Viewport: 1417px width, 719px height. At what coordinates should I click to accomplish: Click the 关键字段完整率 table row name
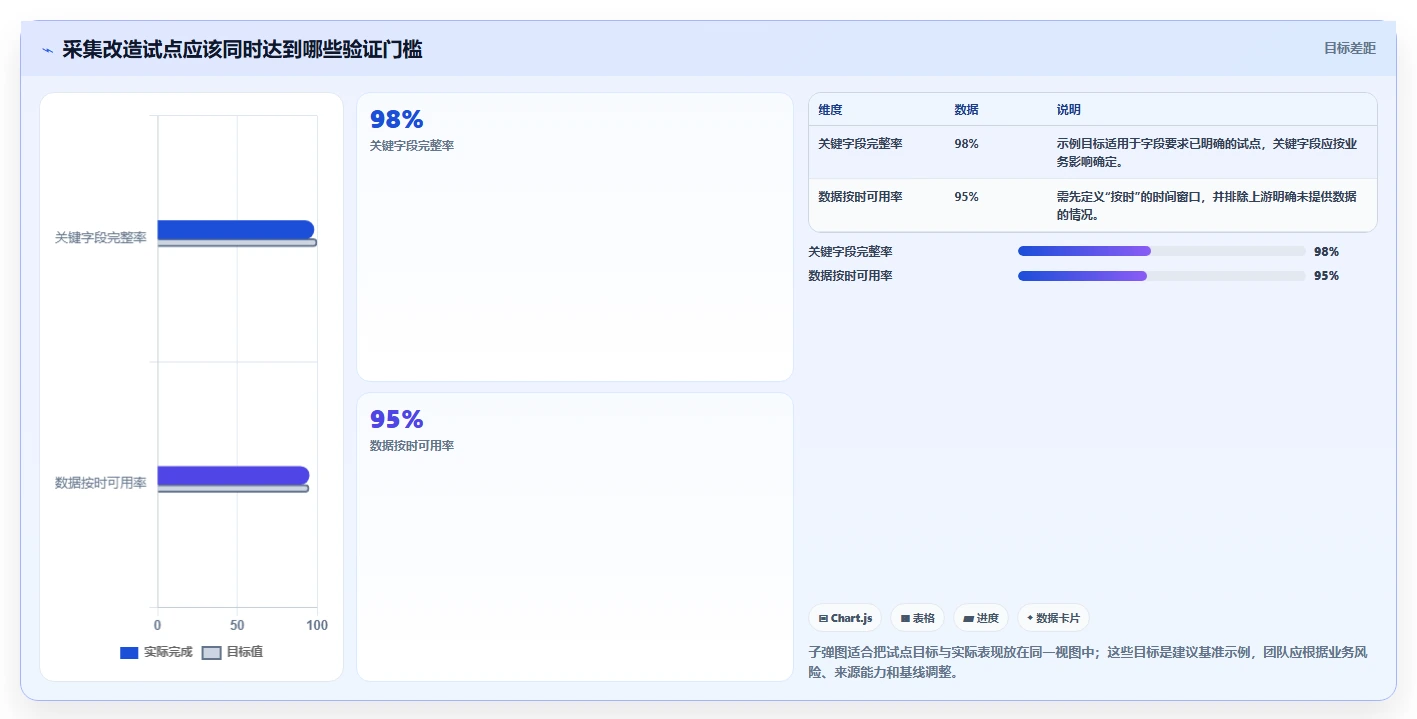point(860,144)
